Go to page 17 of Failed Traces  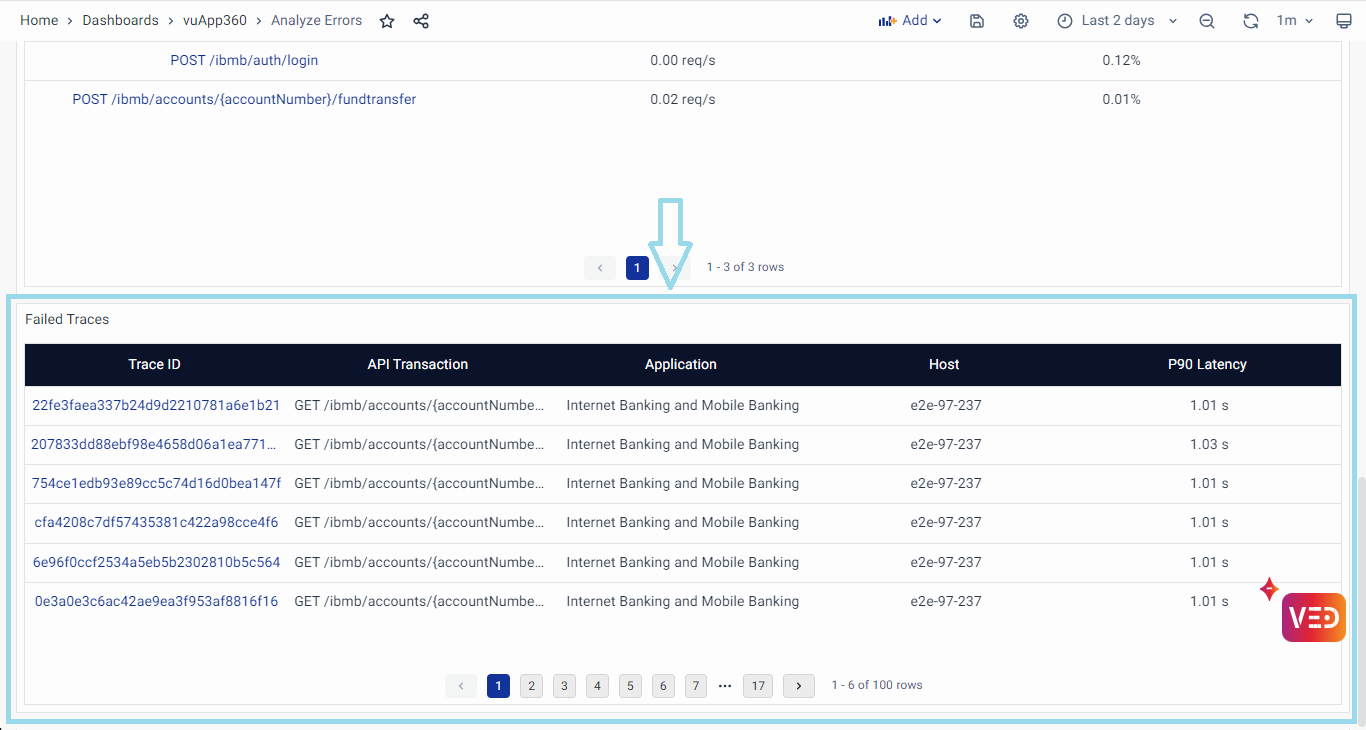coord(758,686)
